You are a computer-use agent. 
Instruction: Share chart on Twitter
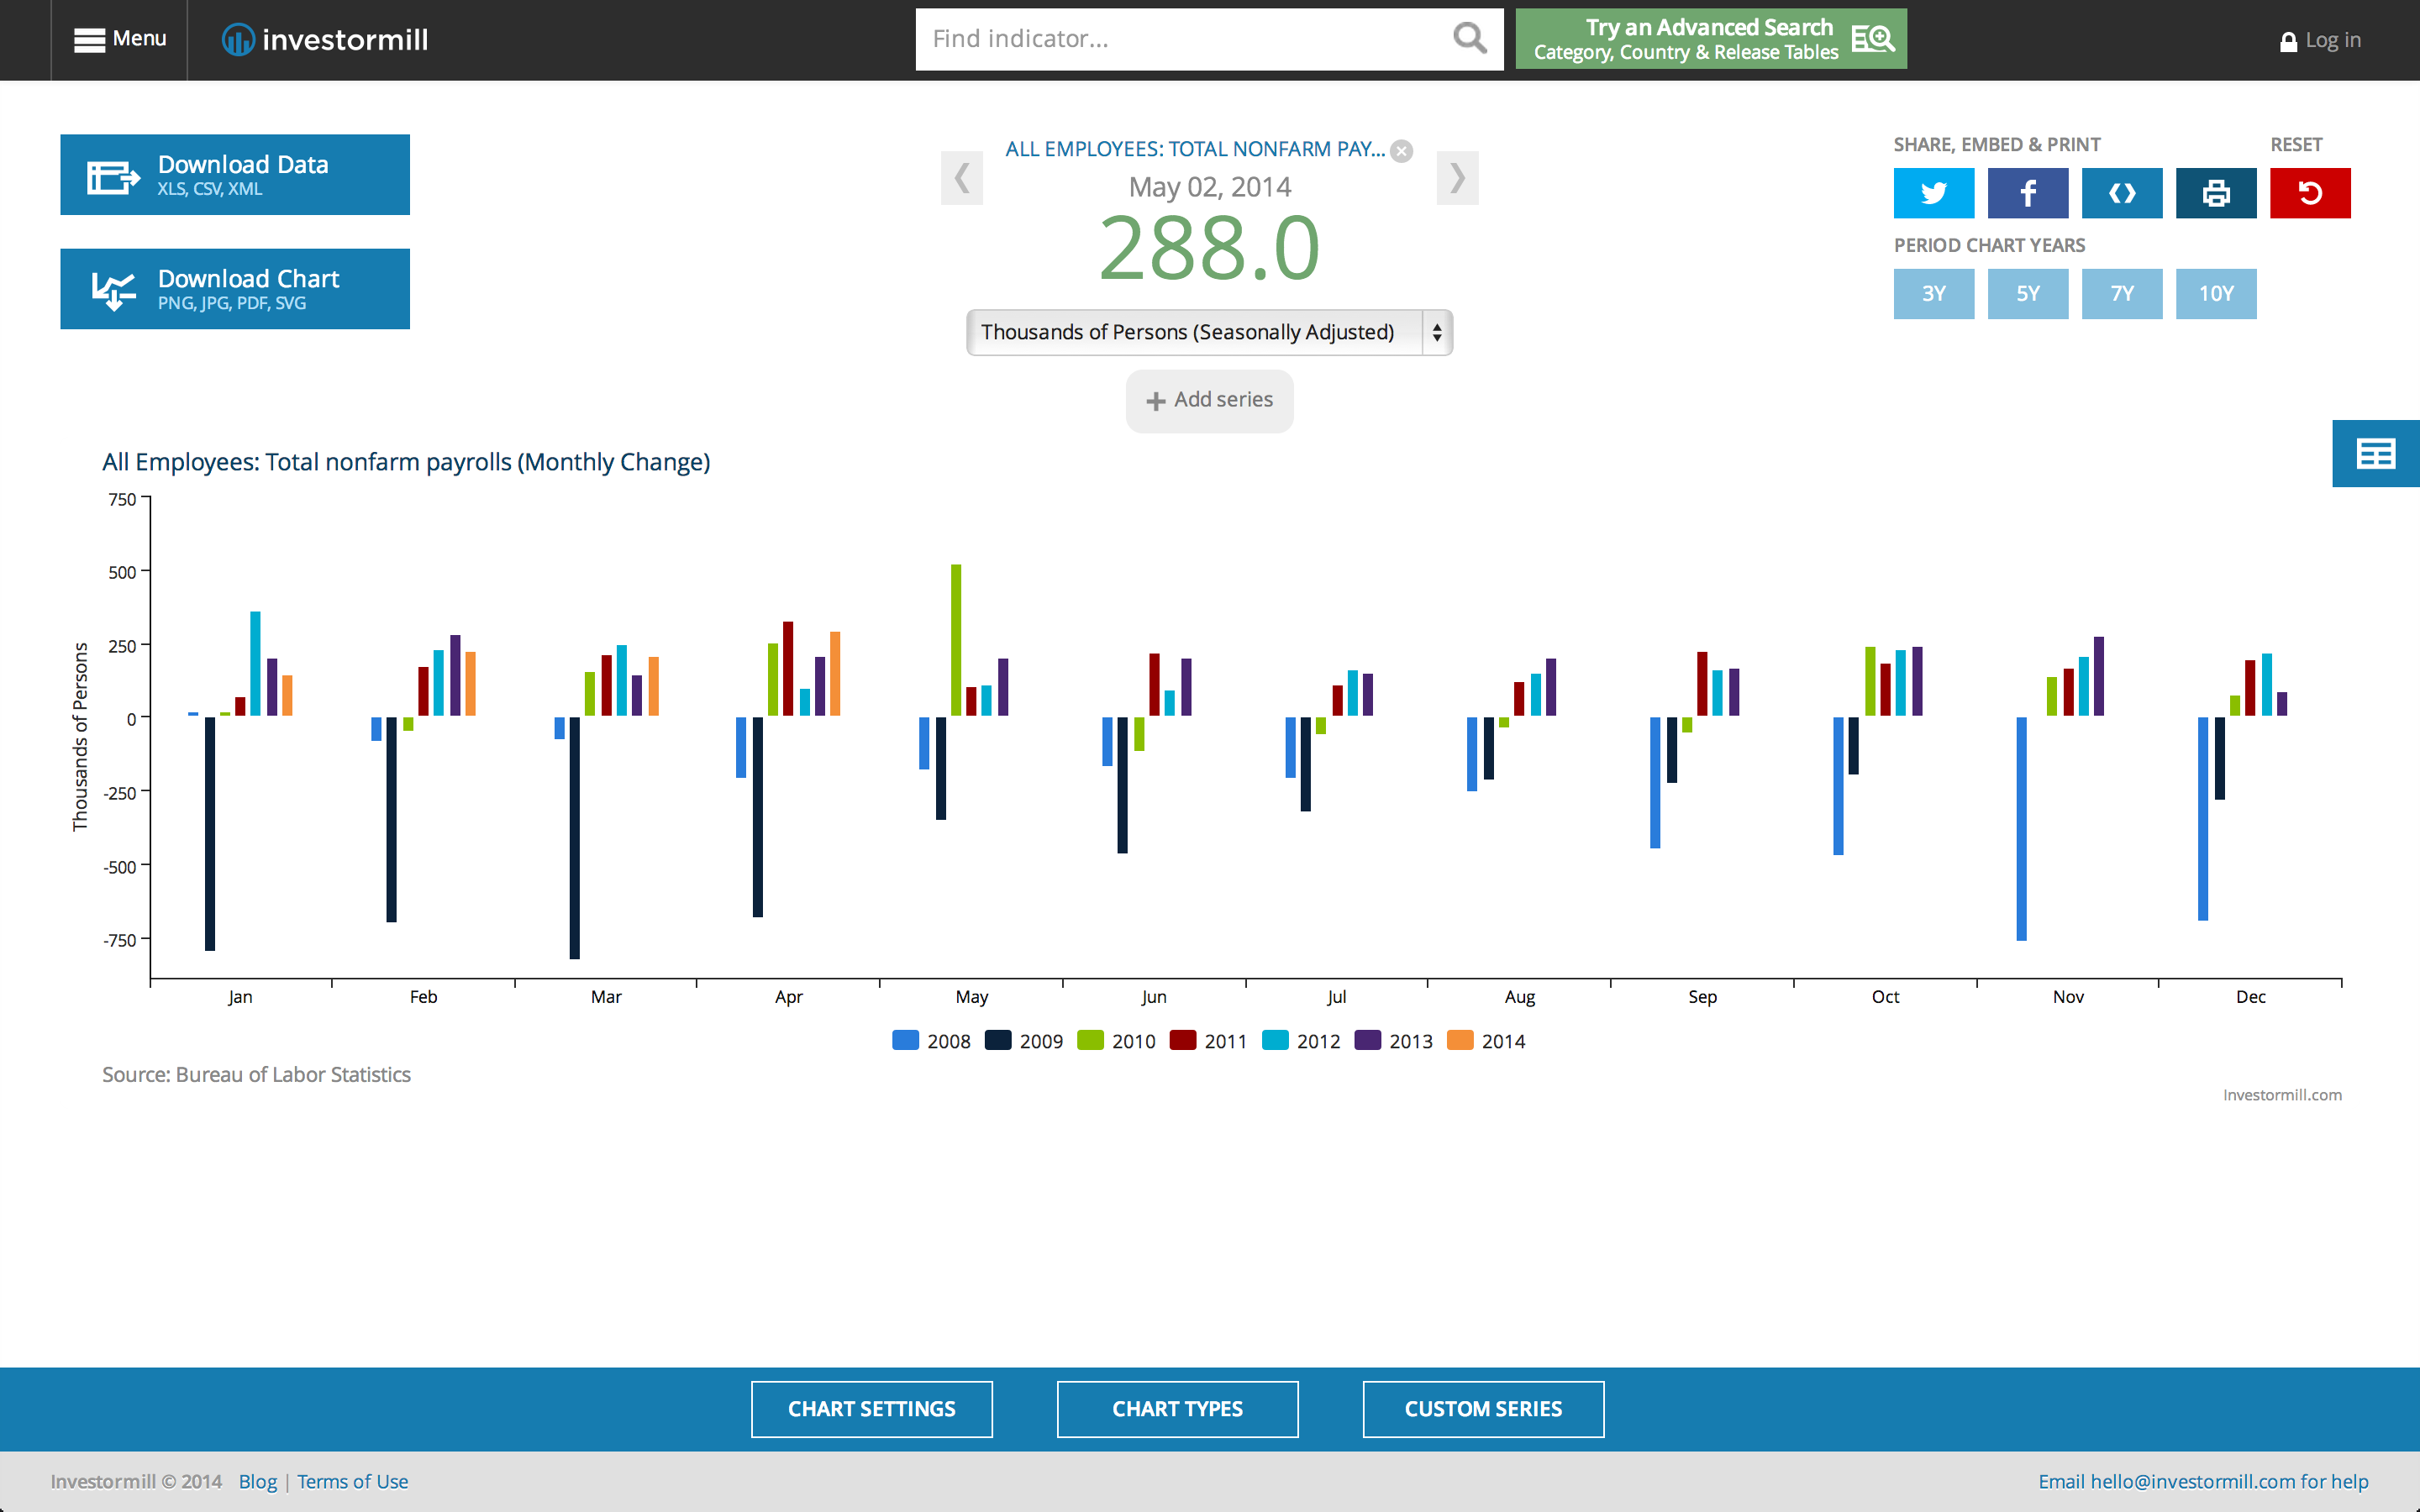pyautogui.click(x=1933, y=193)
